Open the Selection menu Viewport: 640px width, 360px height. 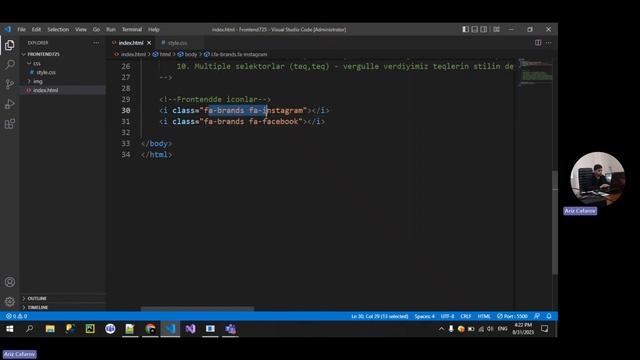coord(58,29)
